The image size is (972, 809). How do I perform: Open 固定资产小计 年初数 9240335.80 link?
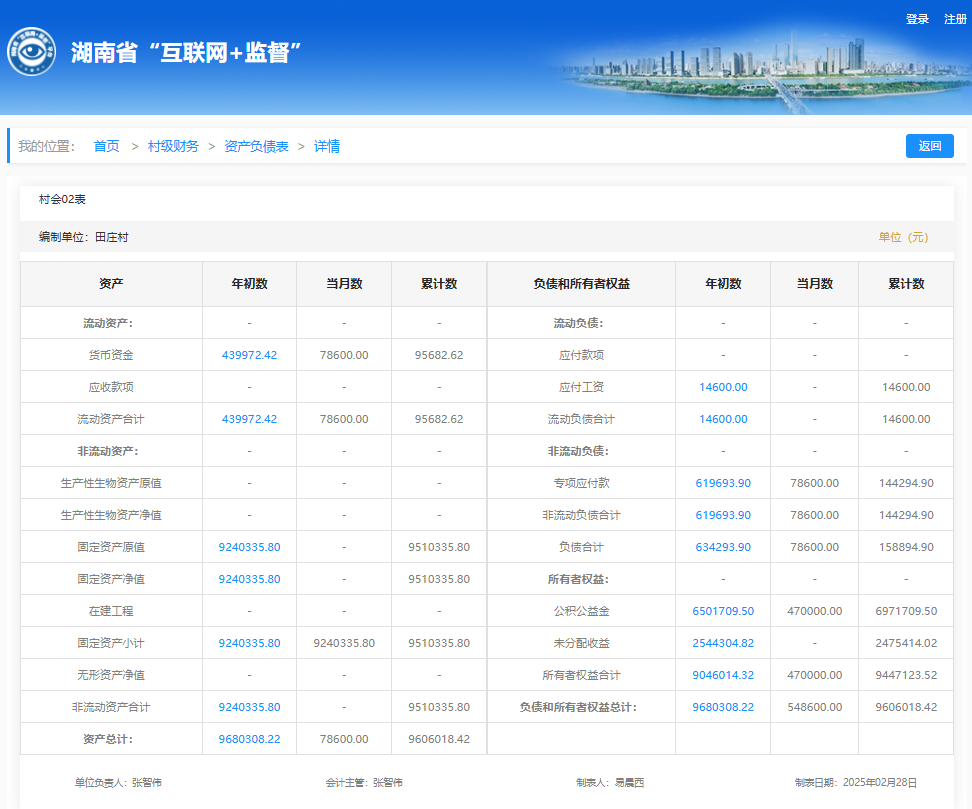click(x=249, y=643)
